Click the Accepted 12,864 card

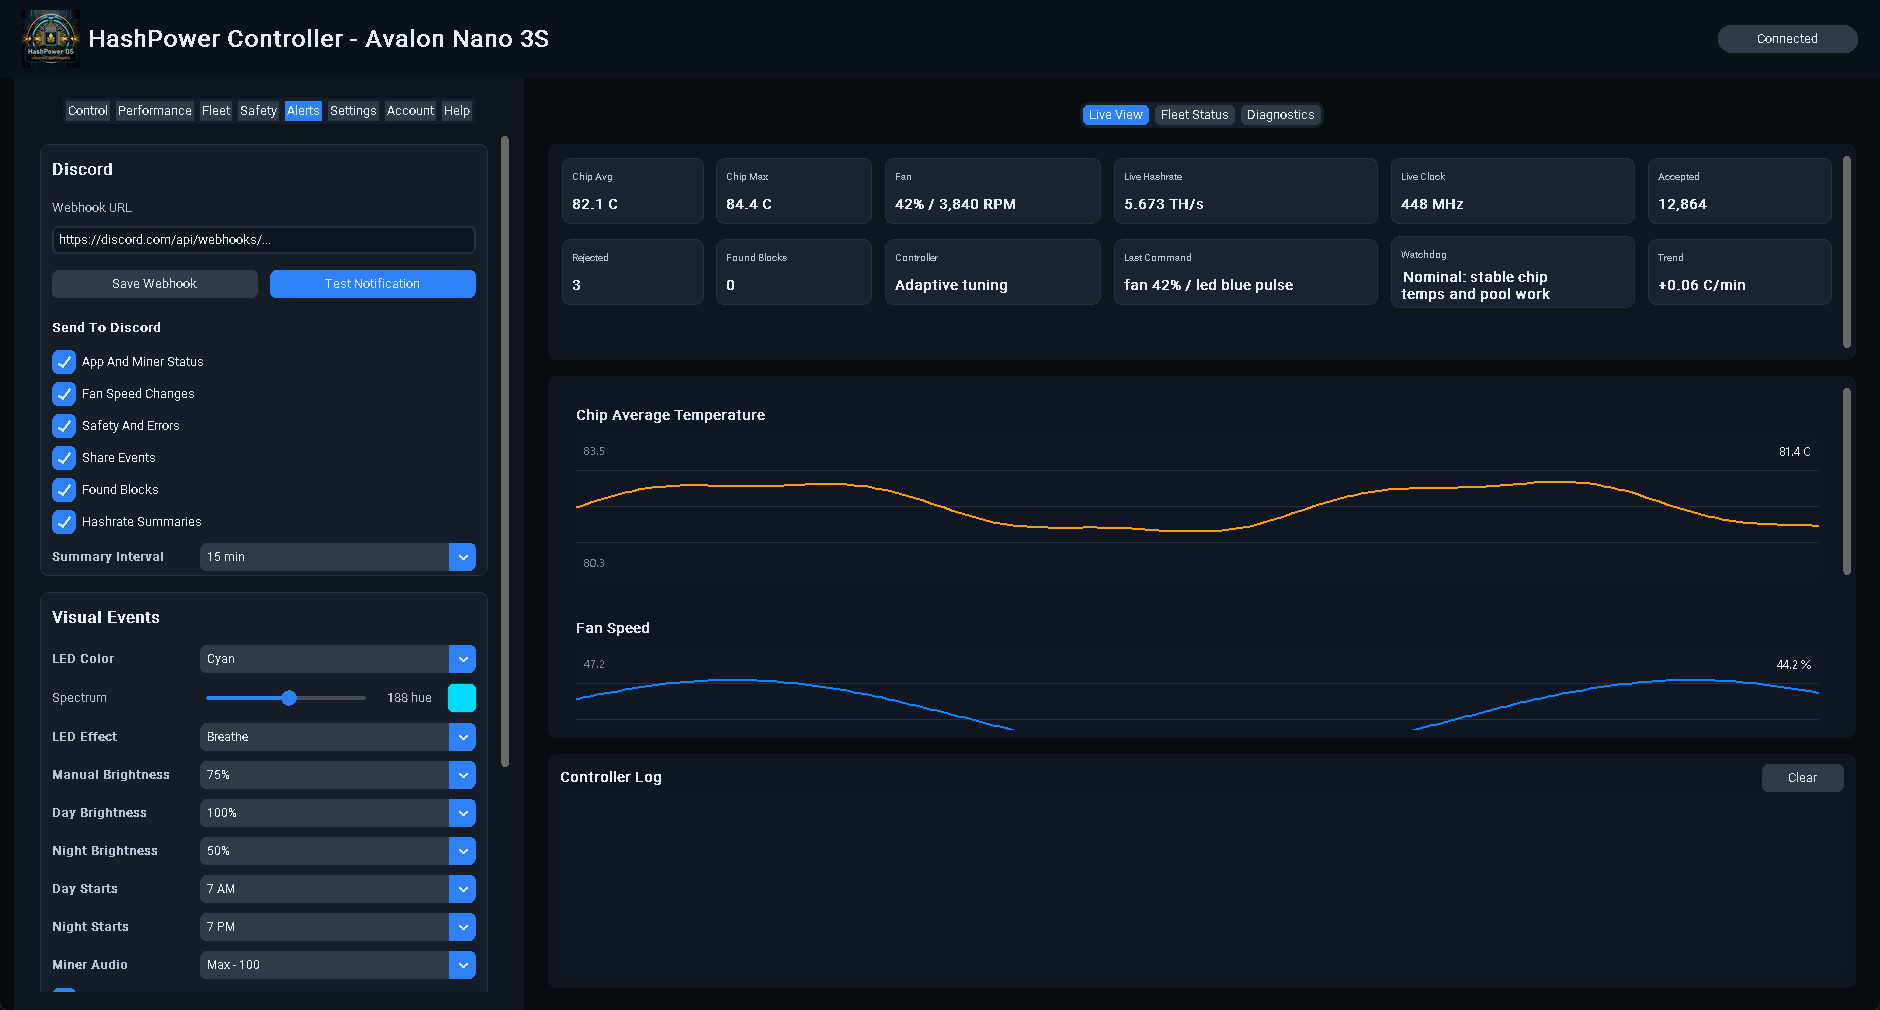pyautogui.click(x=1740, y=191)
